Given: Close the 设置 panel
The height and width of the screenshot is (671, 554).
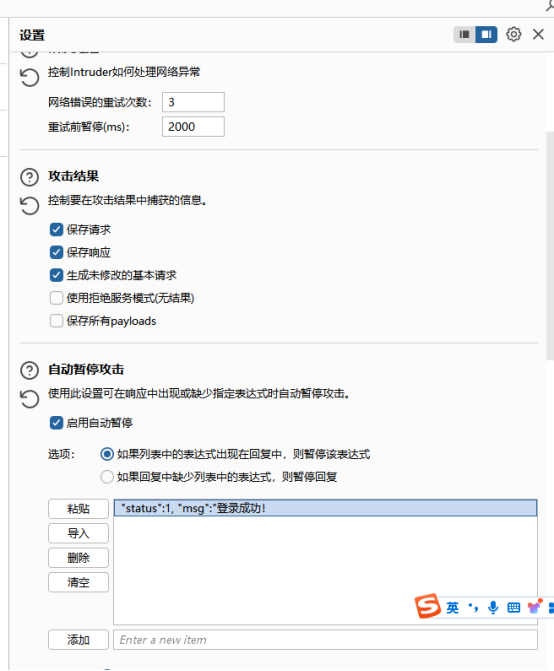Looking at the screenshot, I should 538,34.
